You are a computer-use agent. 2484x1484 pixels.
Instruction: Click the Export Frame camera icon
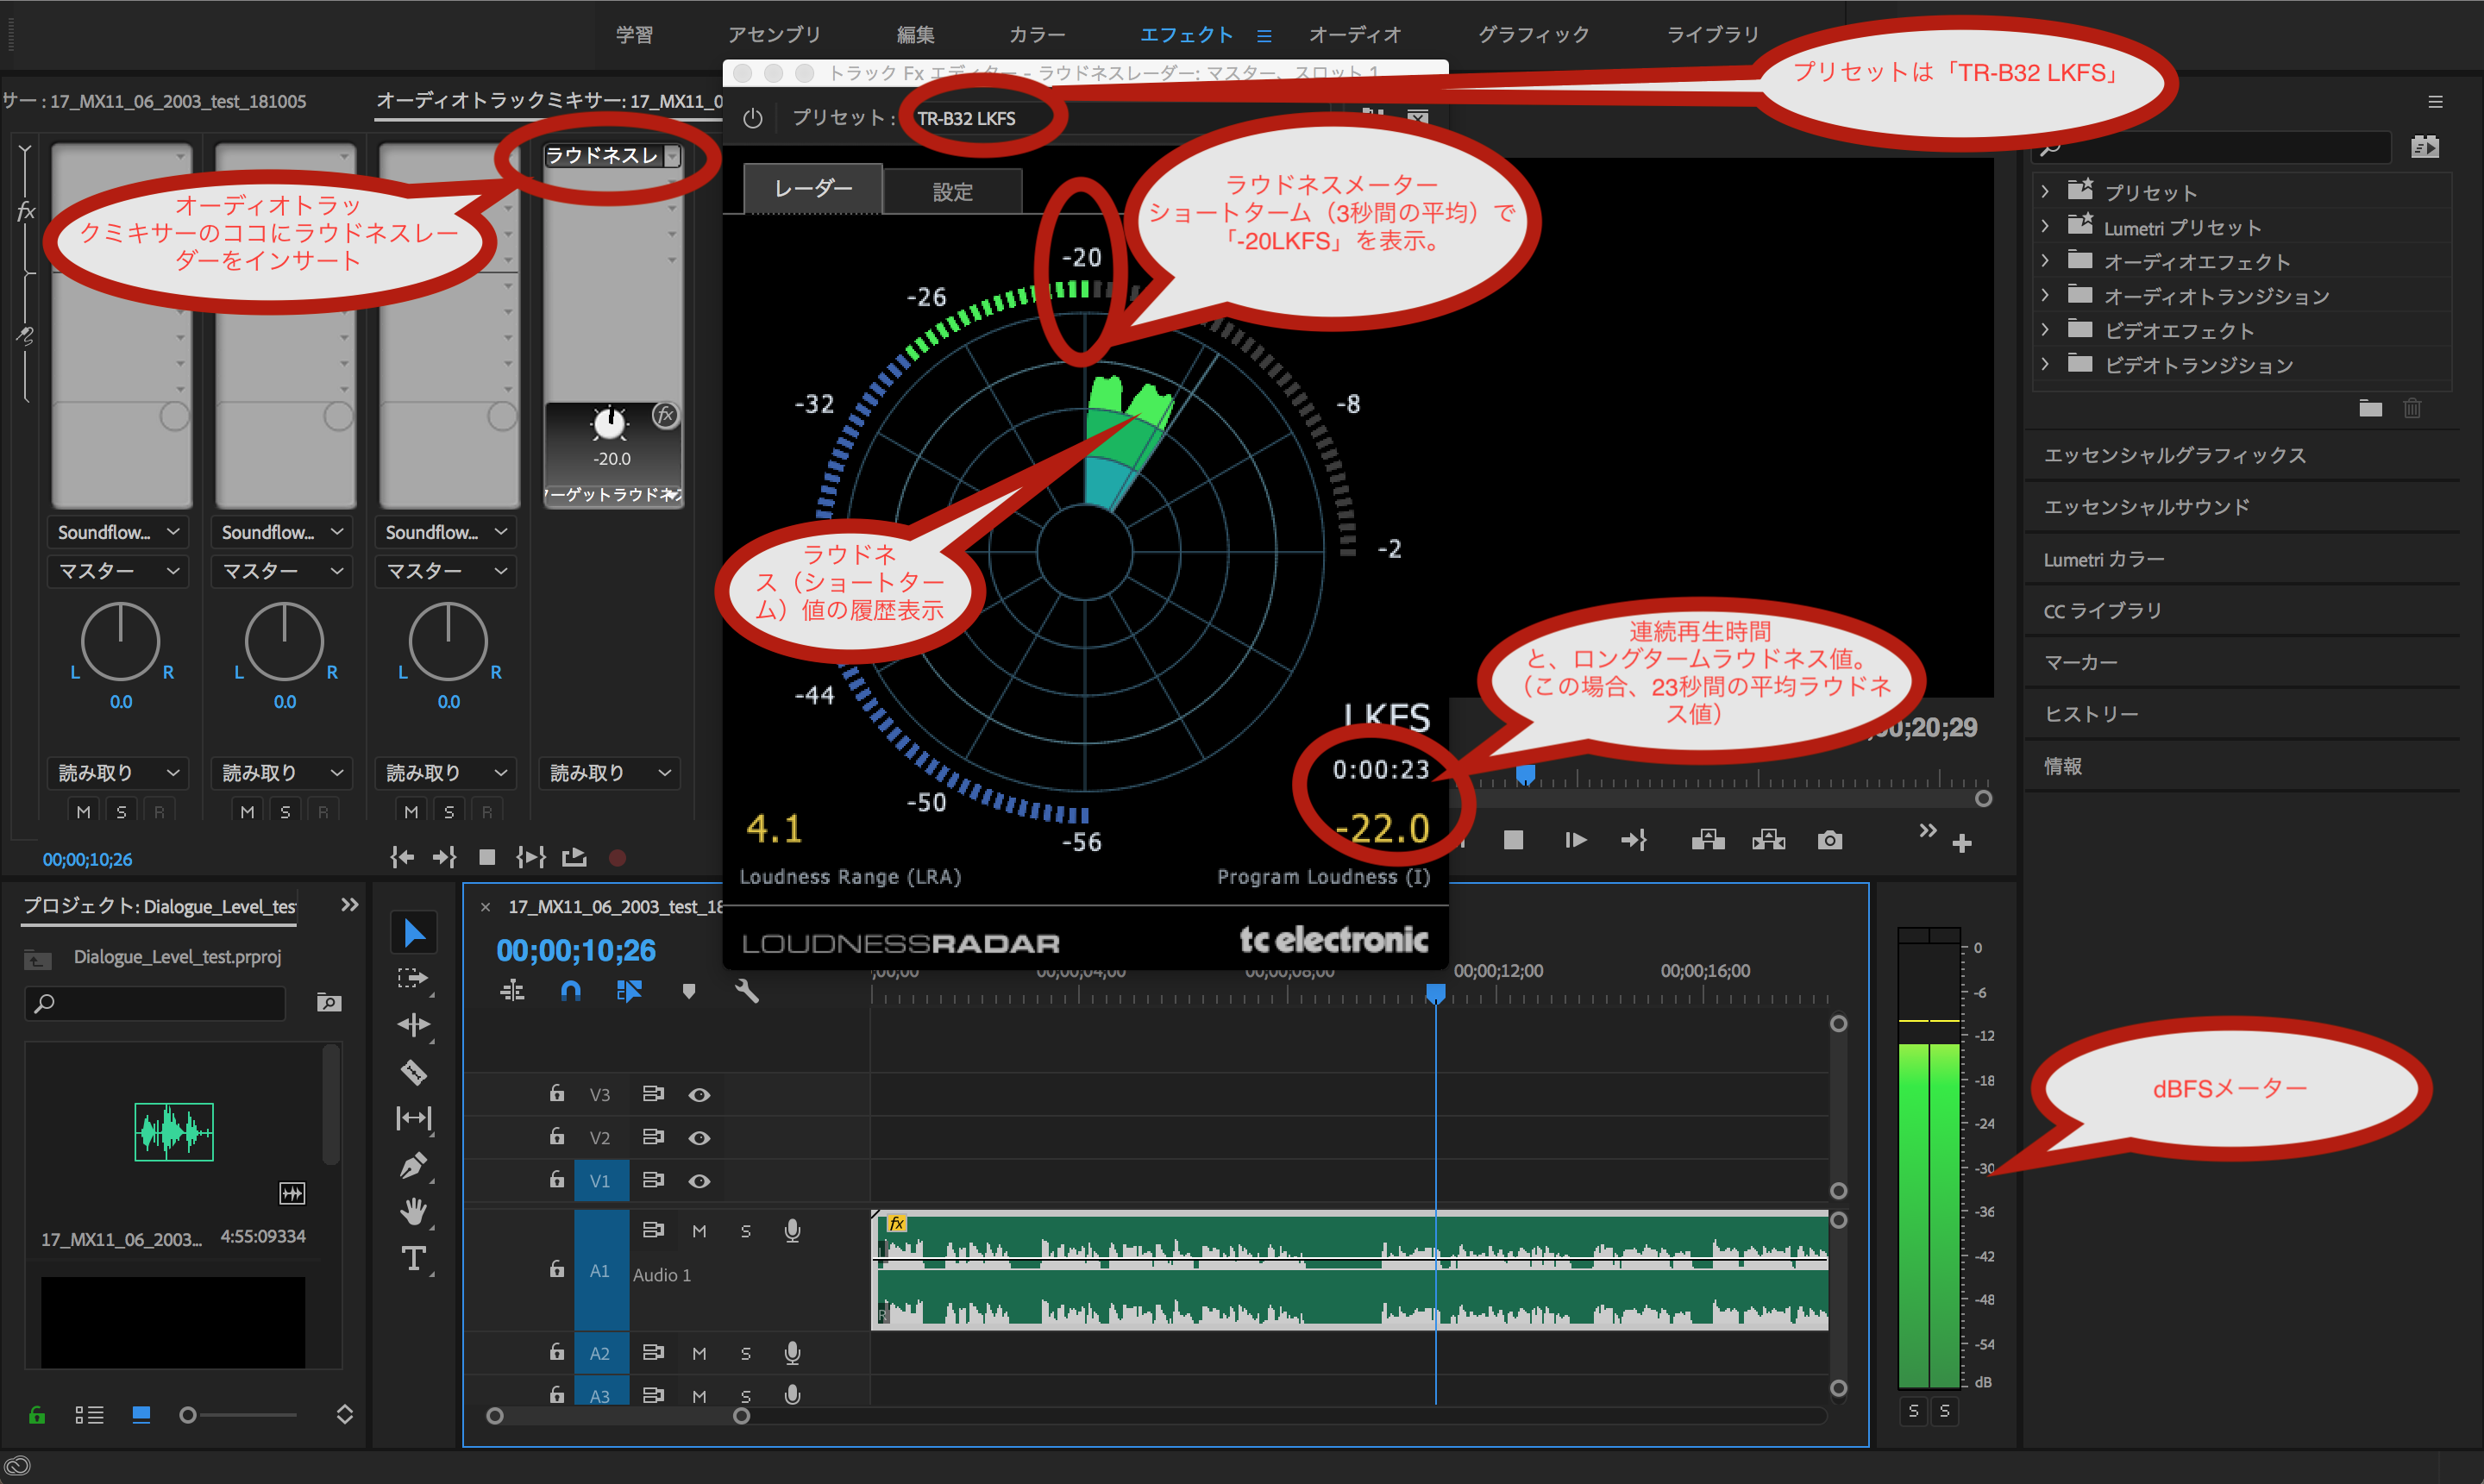1829,840
